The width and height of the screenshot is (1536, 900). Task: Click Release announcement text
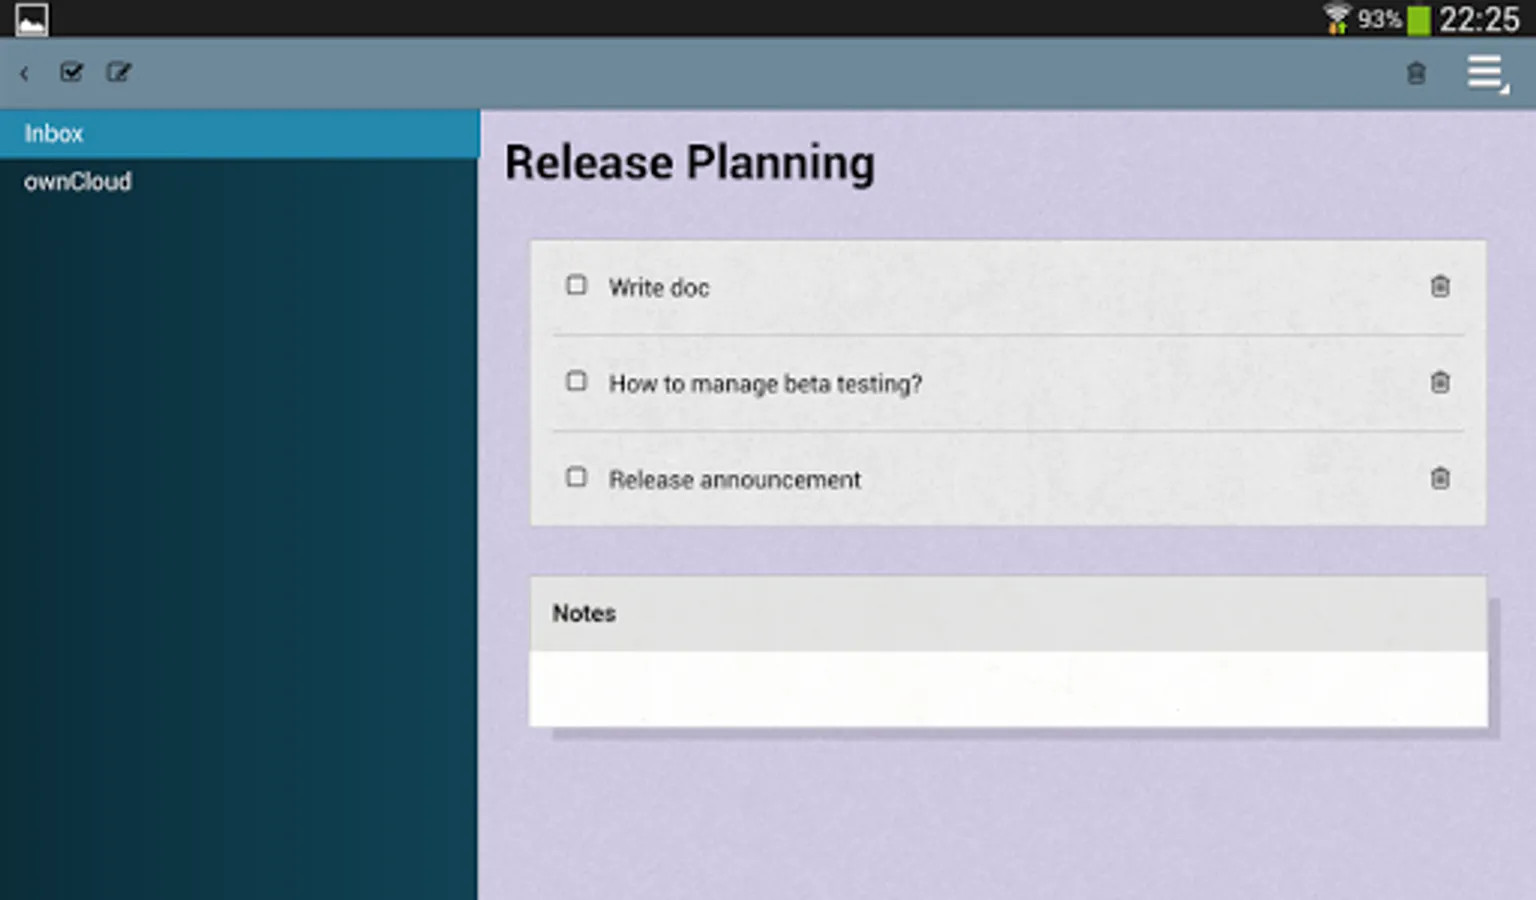point(735,480)
